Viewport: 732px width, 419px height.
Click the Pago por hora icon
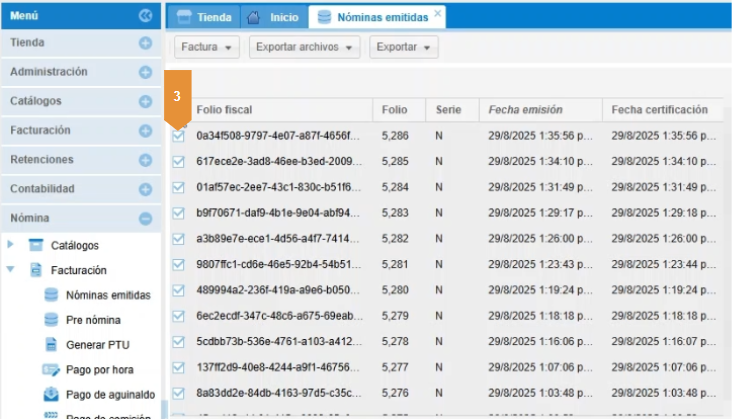coord(52,370)
